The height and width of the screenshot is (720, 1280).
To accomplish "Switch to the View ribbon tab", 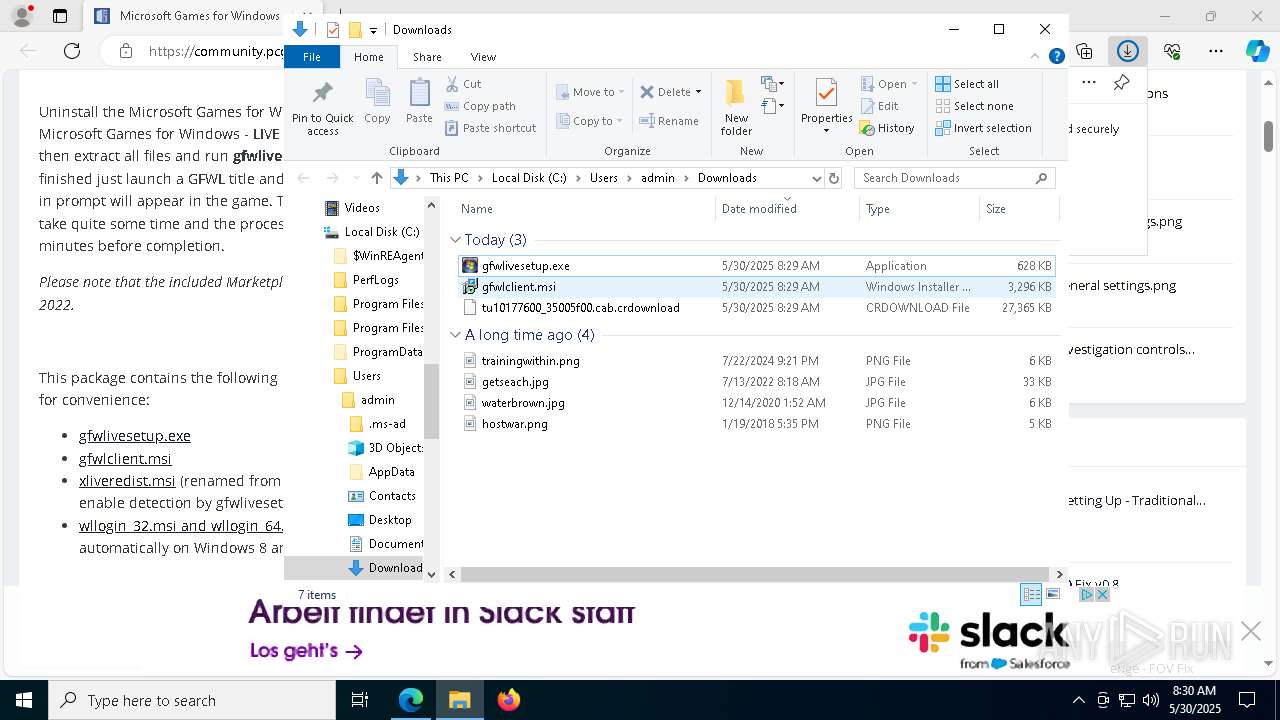I will [x=483, y=57].
